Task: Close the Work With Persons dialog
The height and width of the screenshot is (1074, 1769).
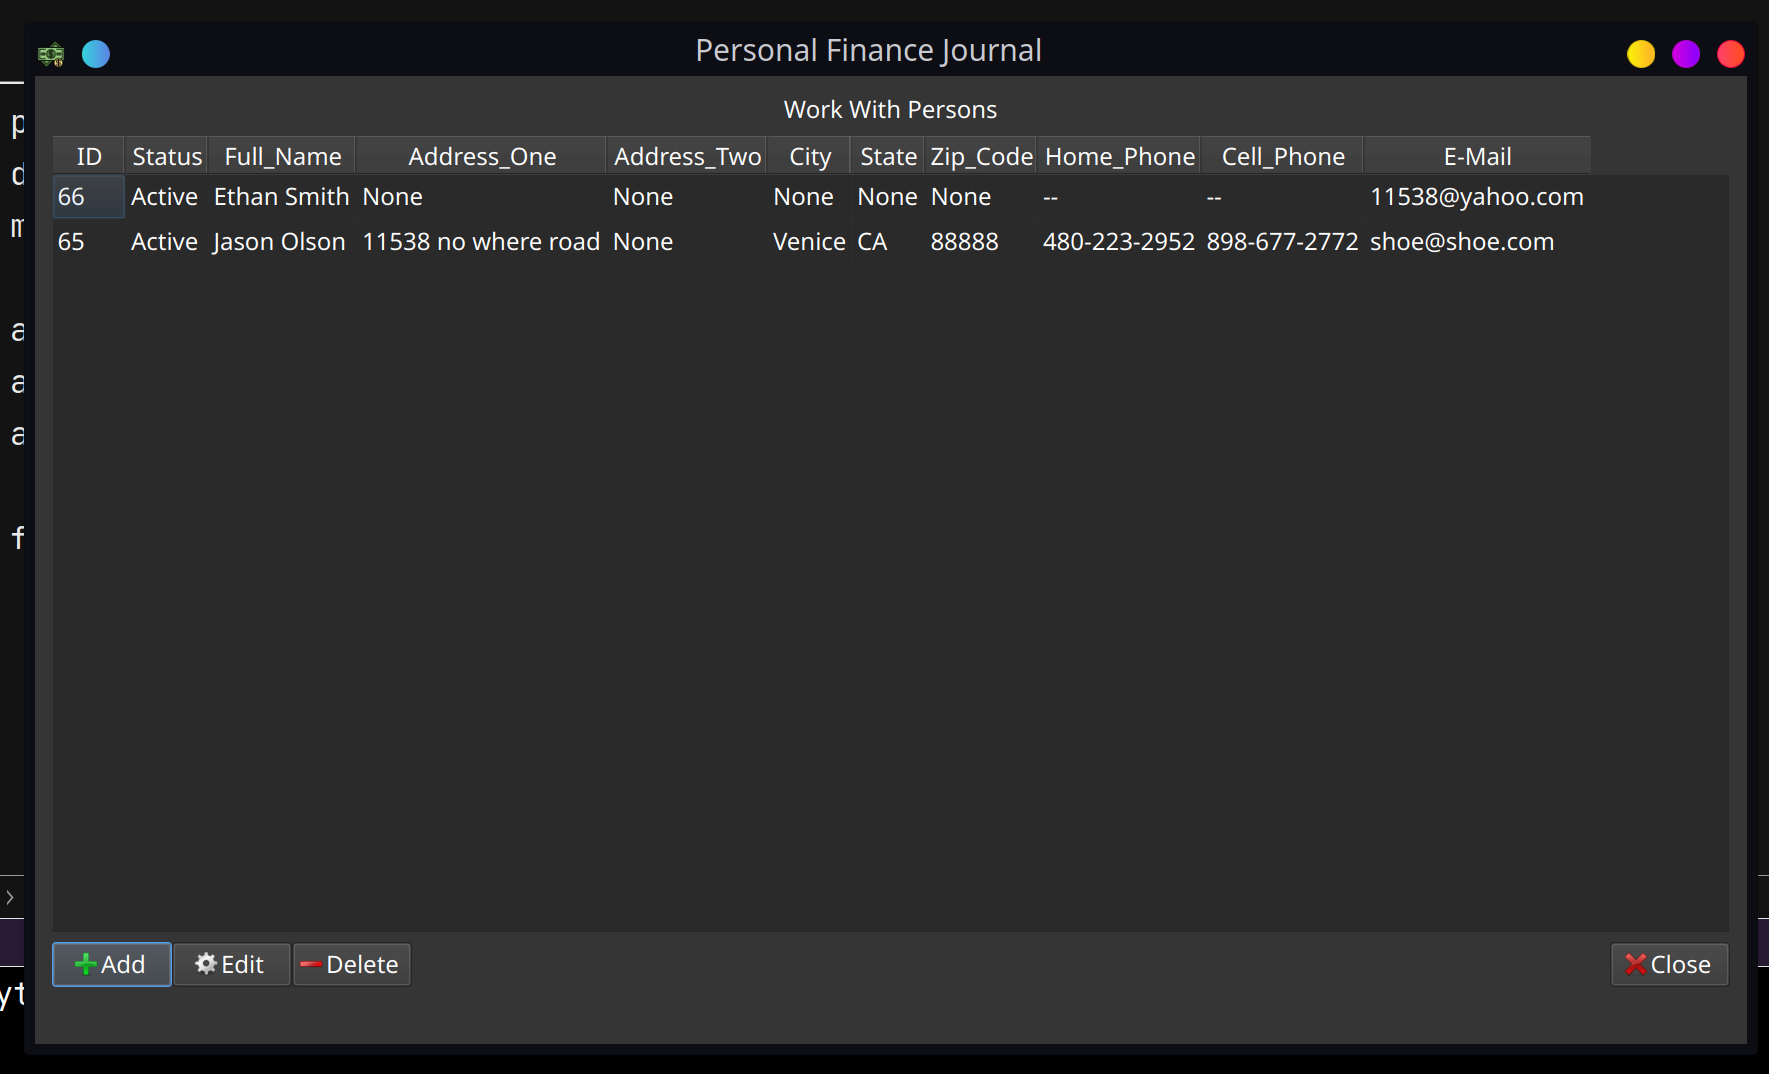Action: pos(1668,964)
